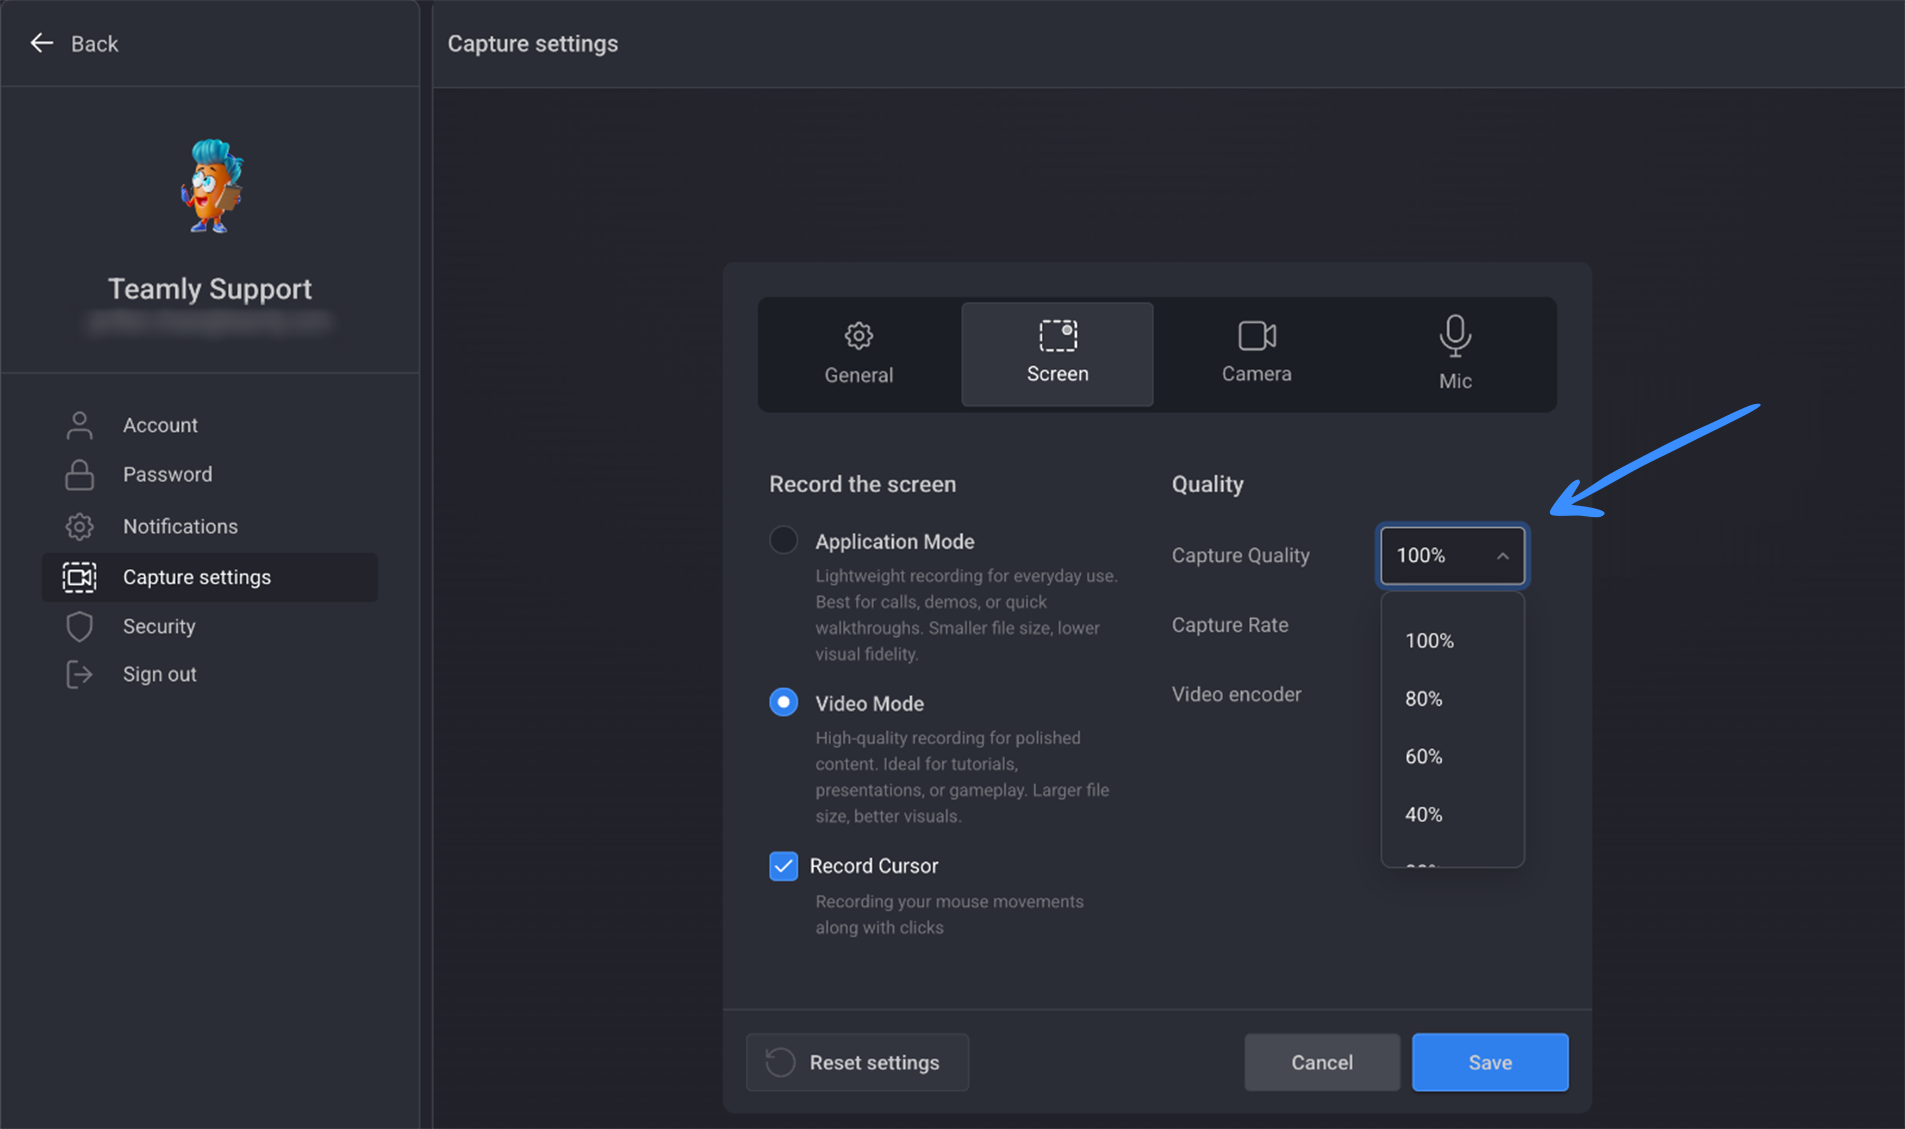Open the Account section
The width and height of the screenshot is (1905, 1129).
[210, 425]
